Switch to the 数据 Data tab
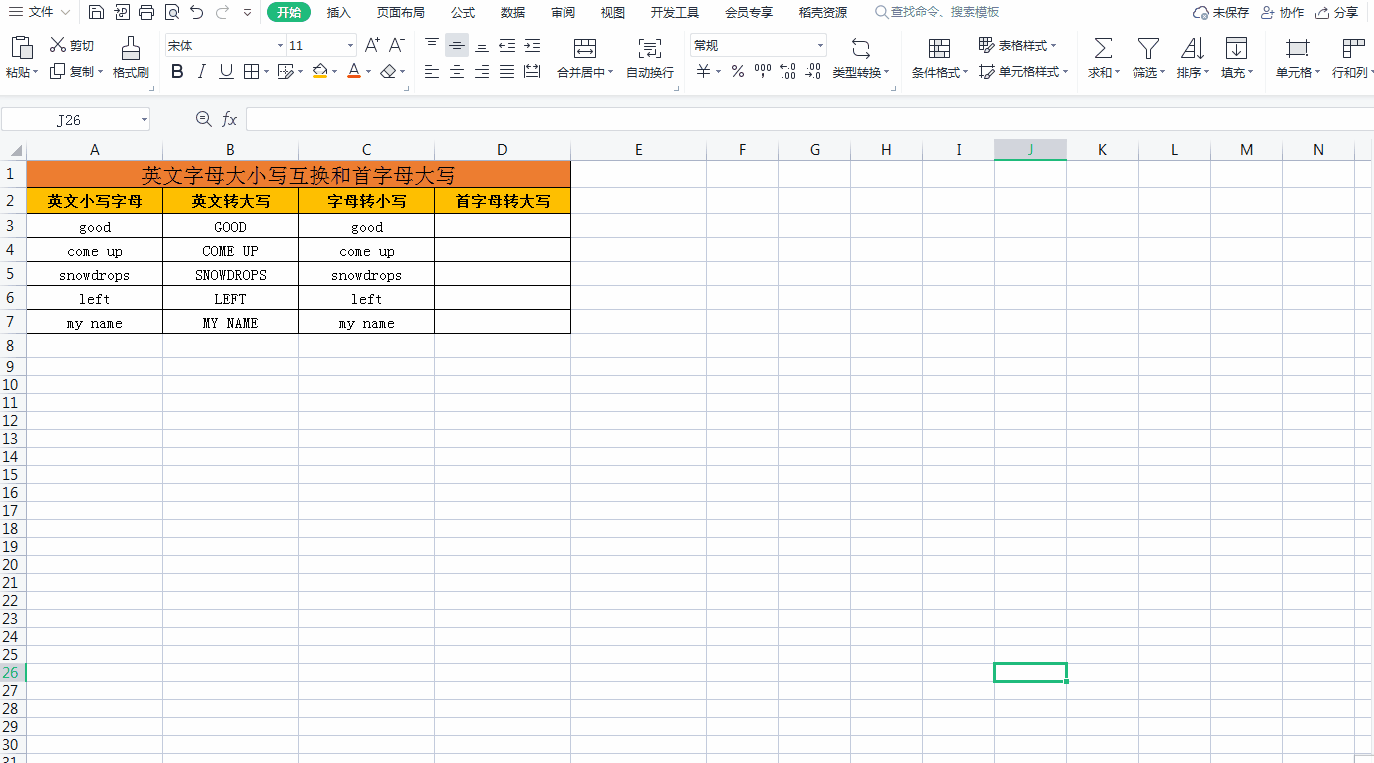Screen dimensions: 1374x763 click(x=513, y=13)
